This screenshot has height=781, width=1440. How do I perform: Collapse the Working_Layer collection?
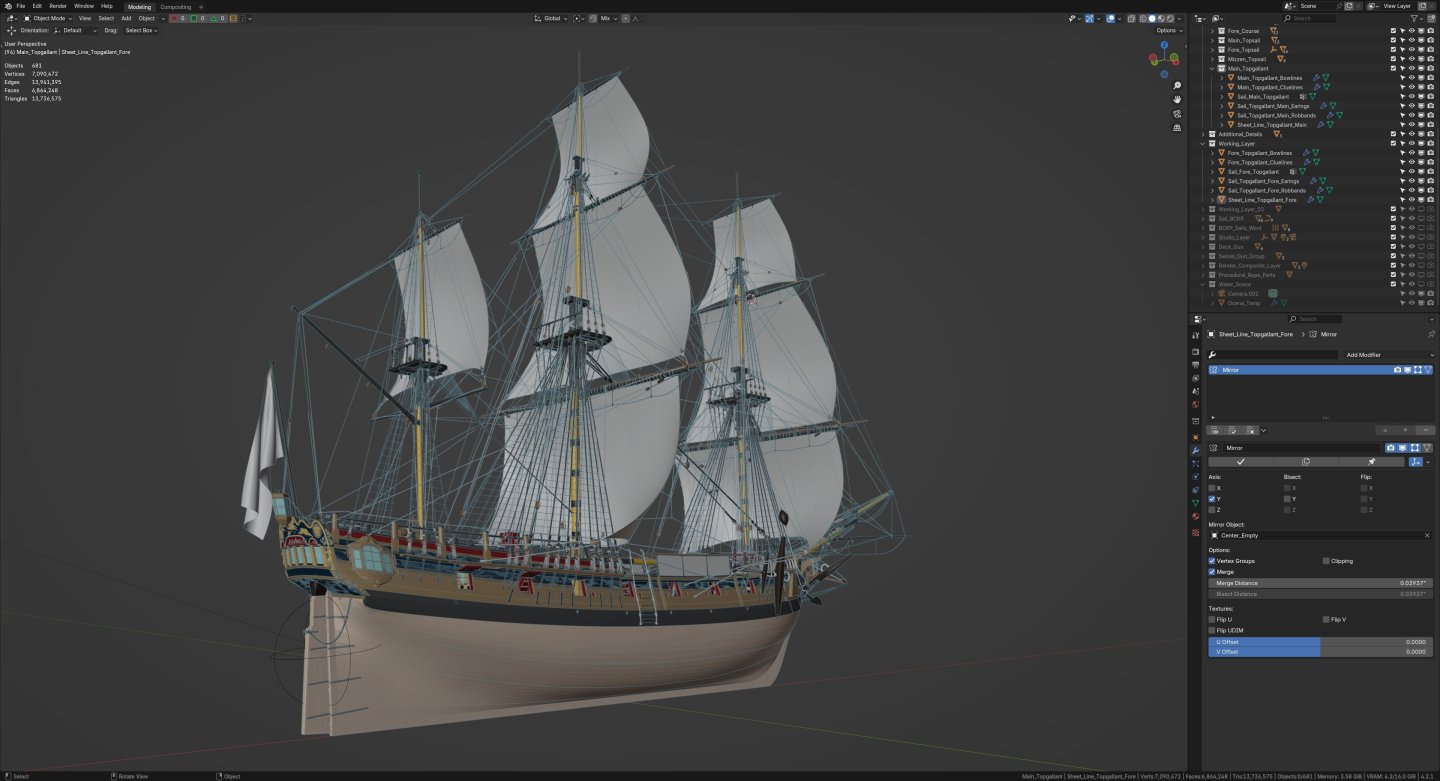point(1205,143)
